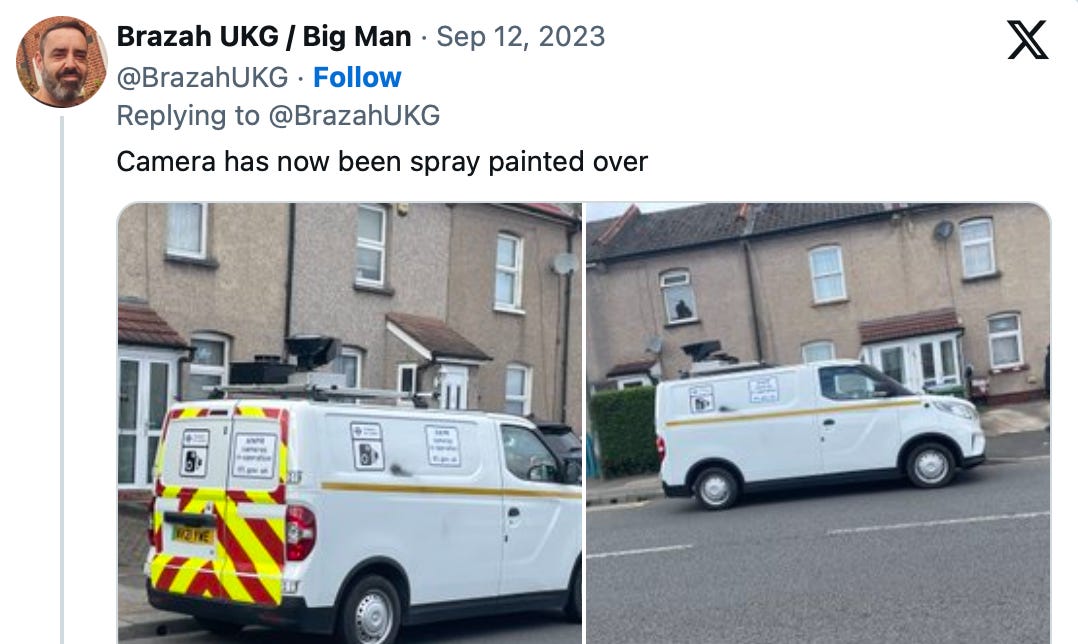Viewport: 1078px width, 644px height.
Task: Open the right photo of the van's side
Action: click(818, 423)
